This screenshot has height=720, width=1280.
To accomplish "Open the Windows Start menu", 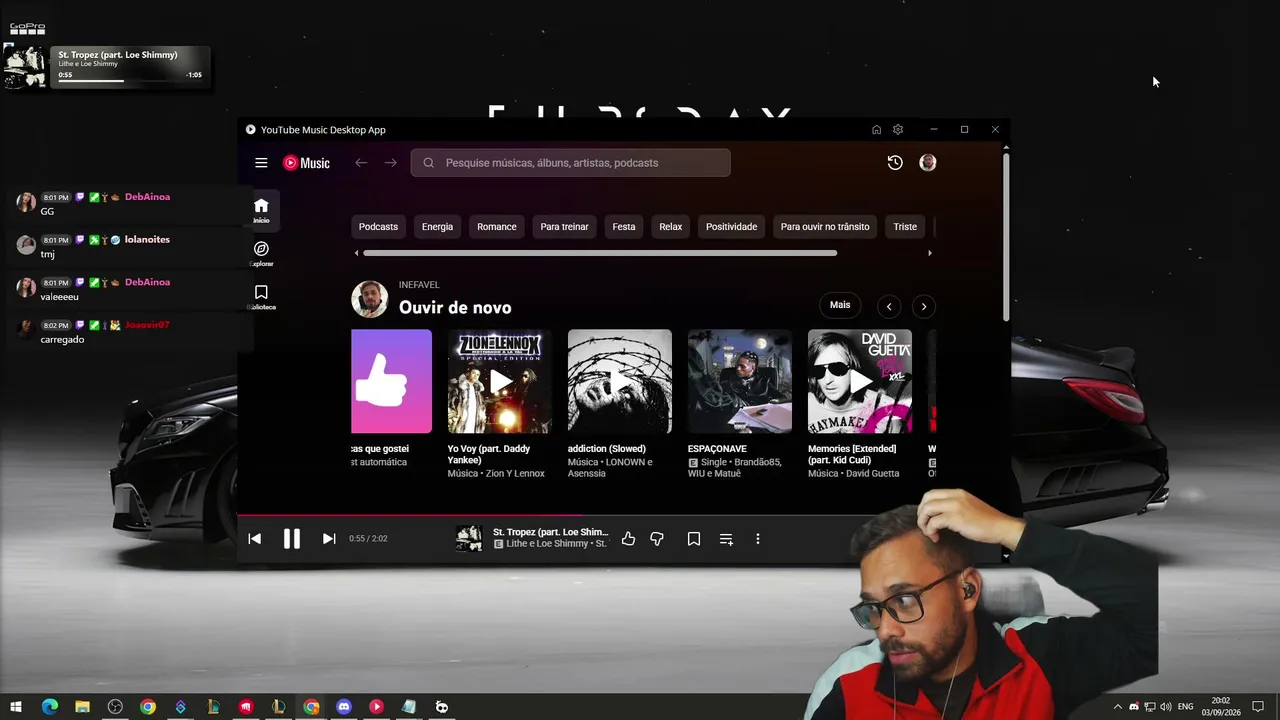I will pos(16,707).
